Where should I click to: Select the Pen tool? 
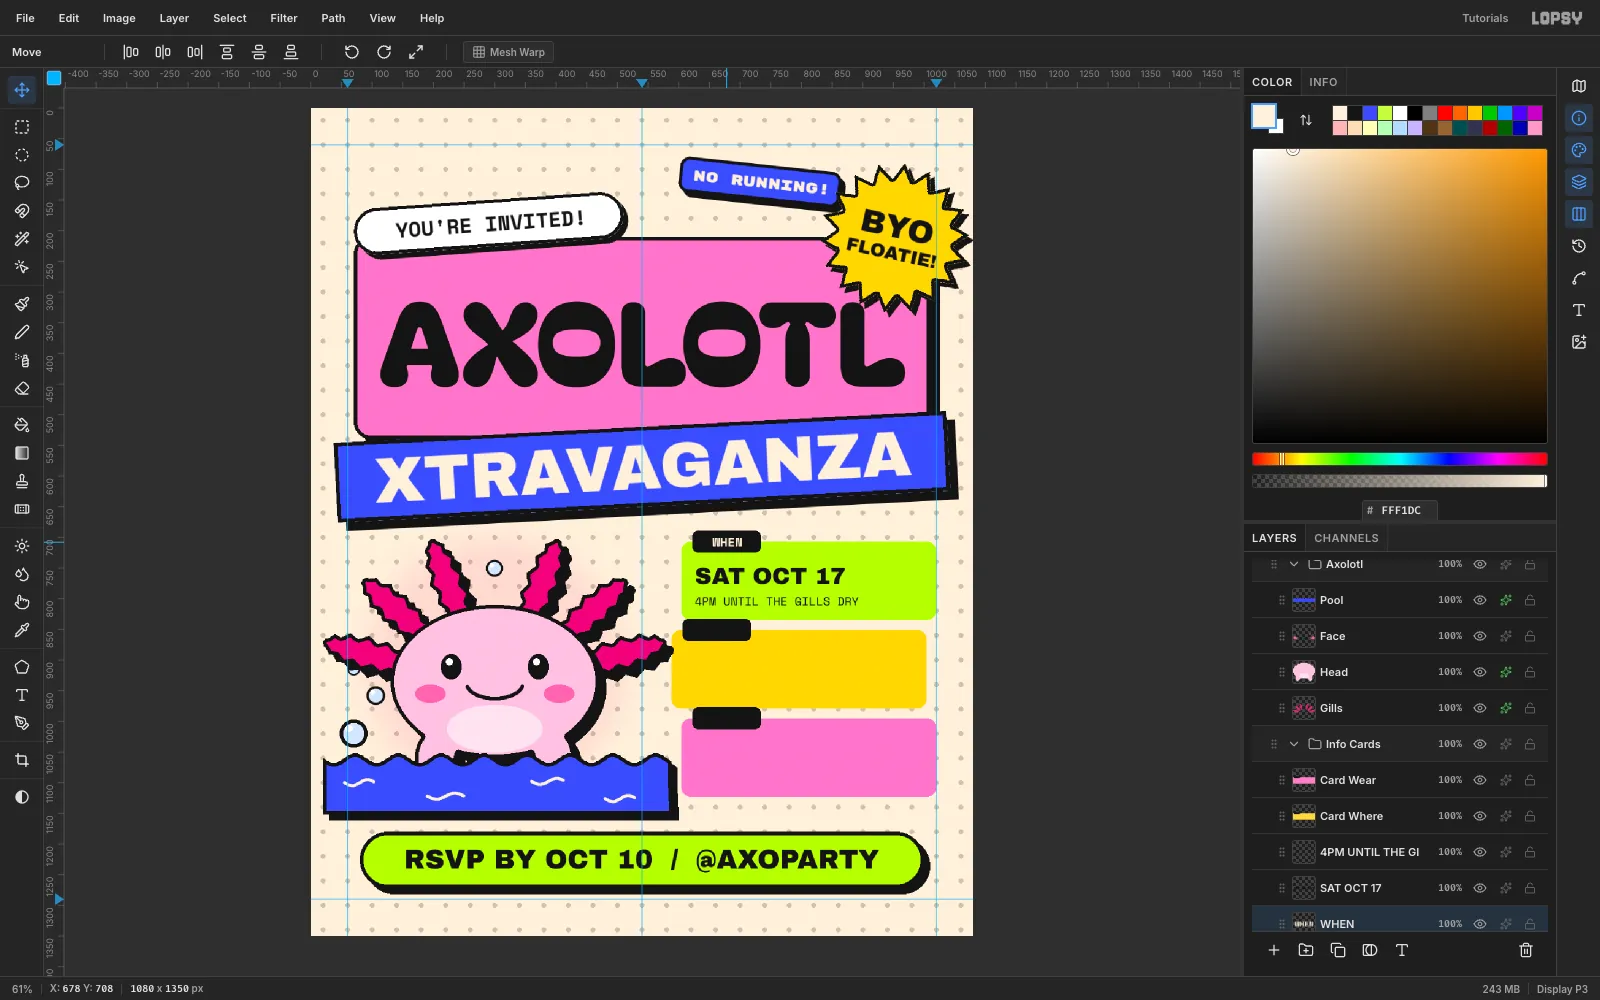(x=22, y=723)
